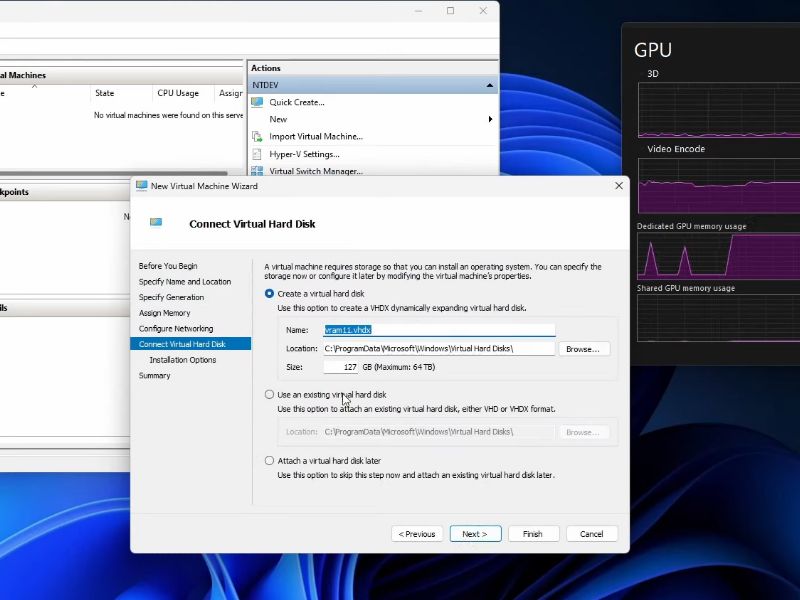Image resolution: width=800 pixels, height=600 pixels.
Task: Select Attach a virtual hard disk later
Action: (x=269, y=460)
